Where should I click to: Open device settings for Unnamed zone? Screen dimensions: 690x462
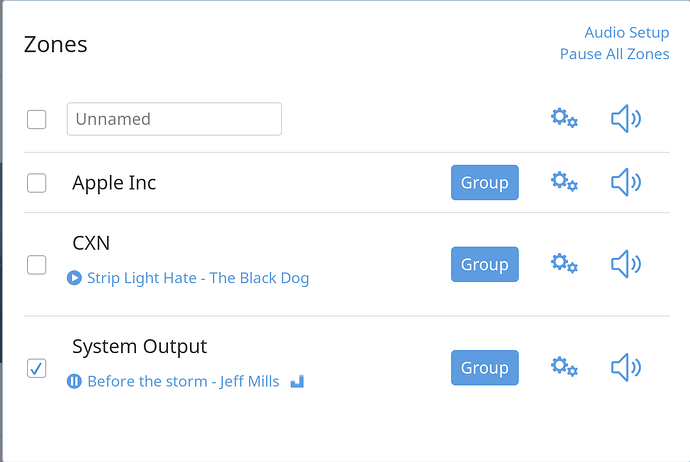(x=564, y=118)
